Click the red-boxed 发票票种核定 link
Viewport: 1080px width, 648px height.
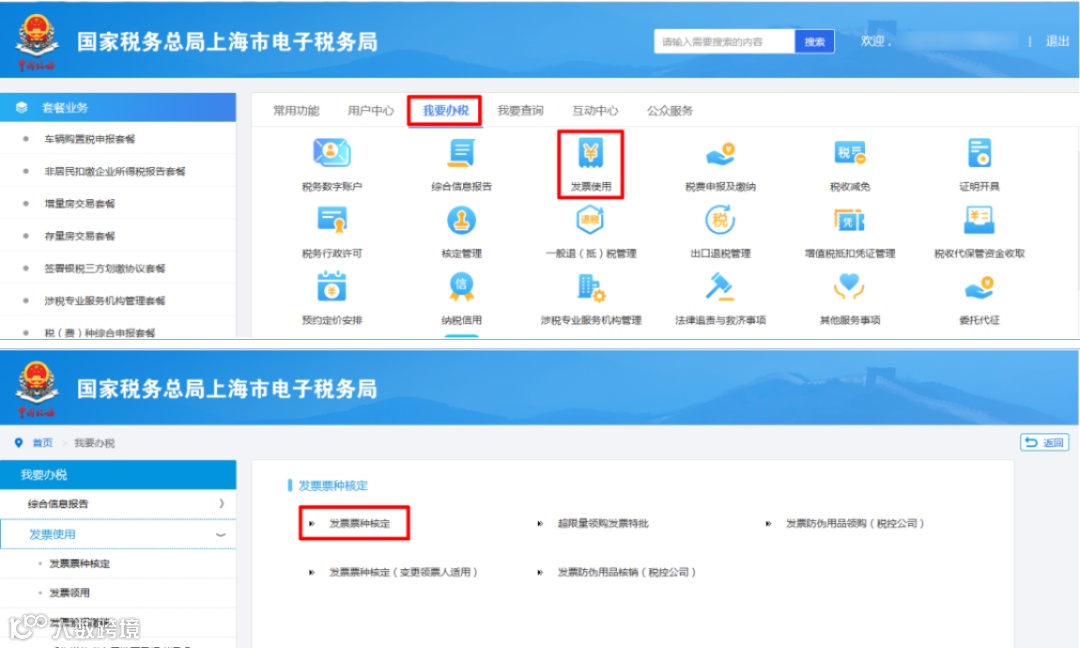[359, 523]
